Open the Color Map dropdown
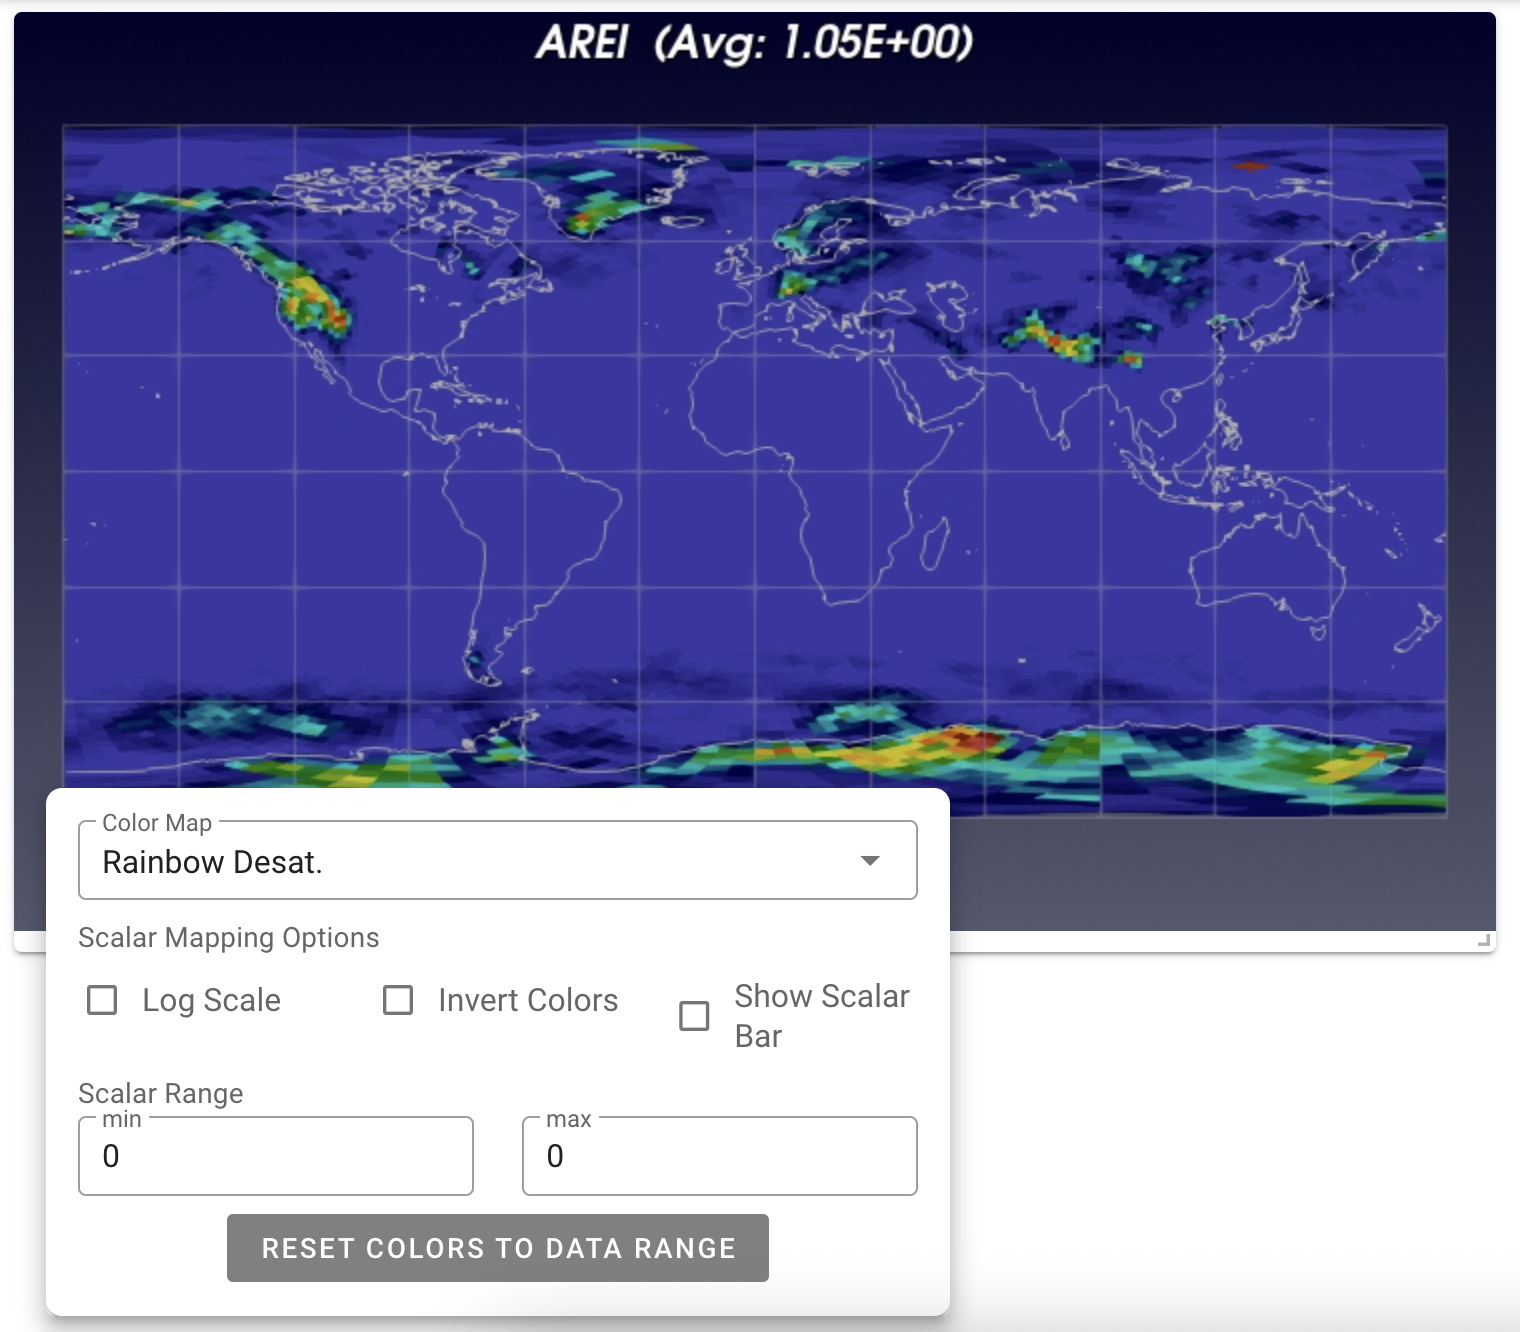The height and width of the screenshot is (1332, 1520). [497, 861]
